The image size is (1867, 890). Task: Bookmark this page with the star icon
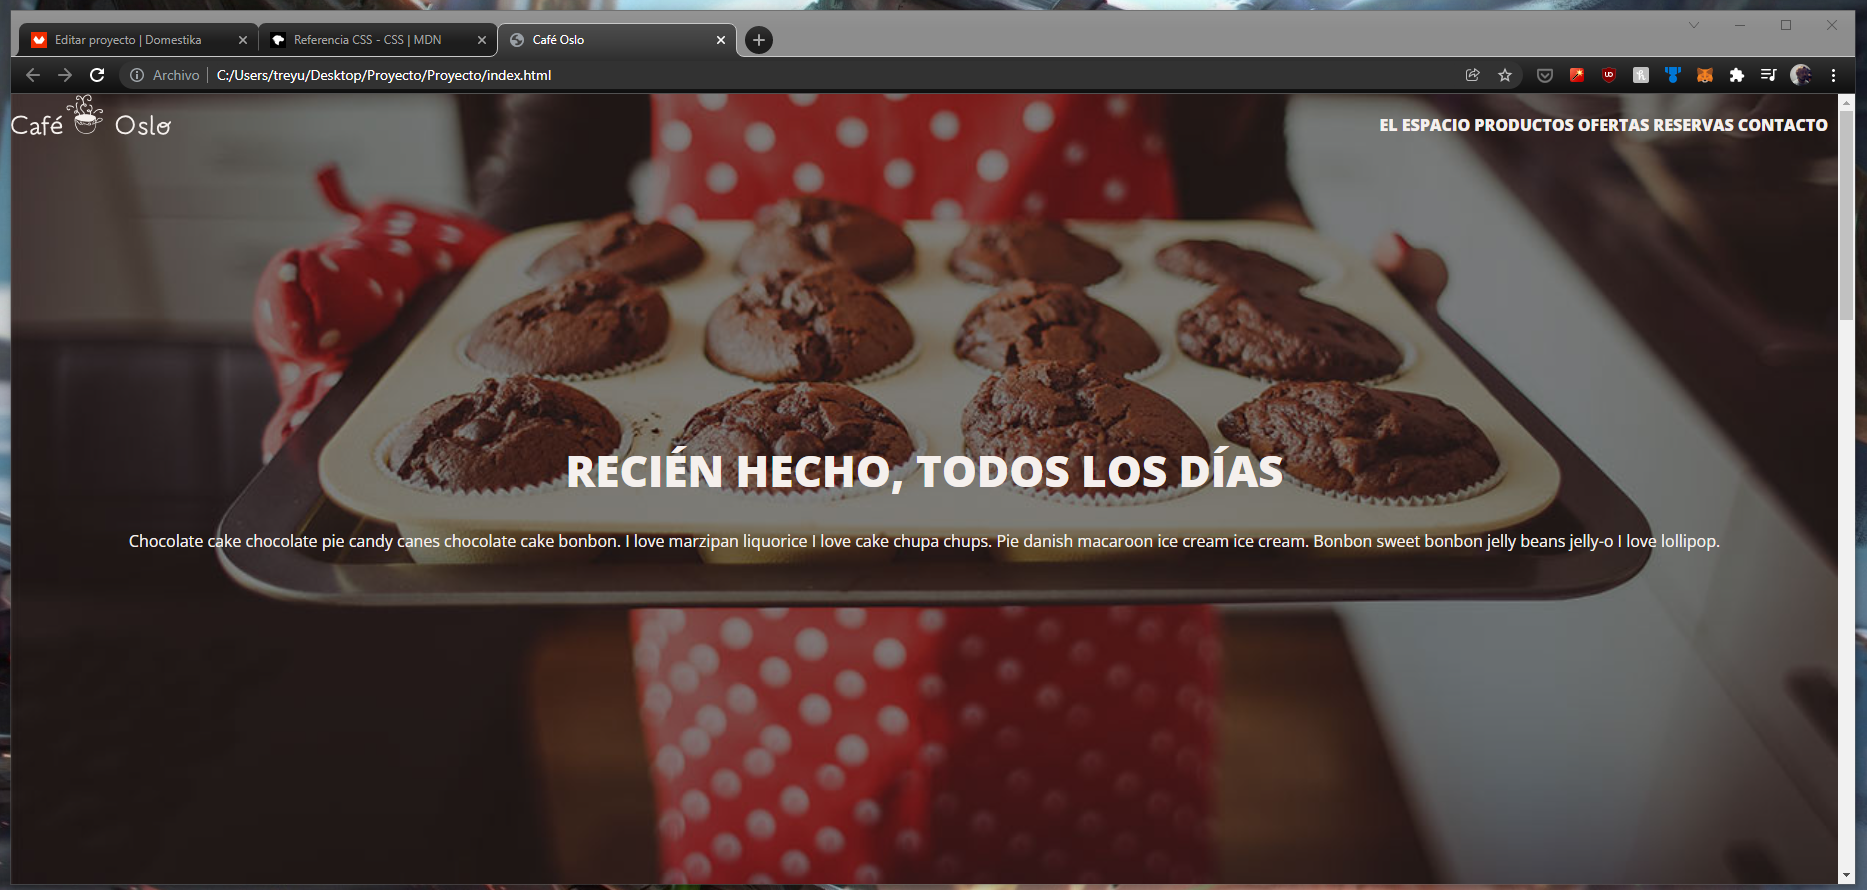click(x=1504, y=75)
